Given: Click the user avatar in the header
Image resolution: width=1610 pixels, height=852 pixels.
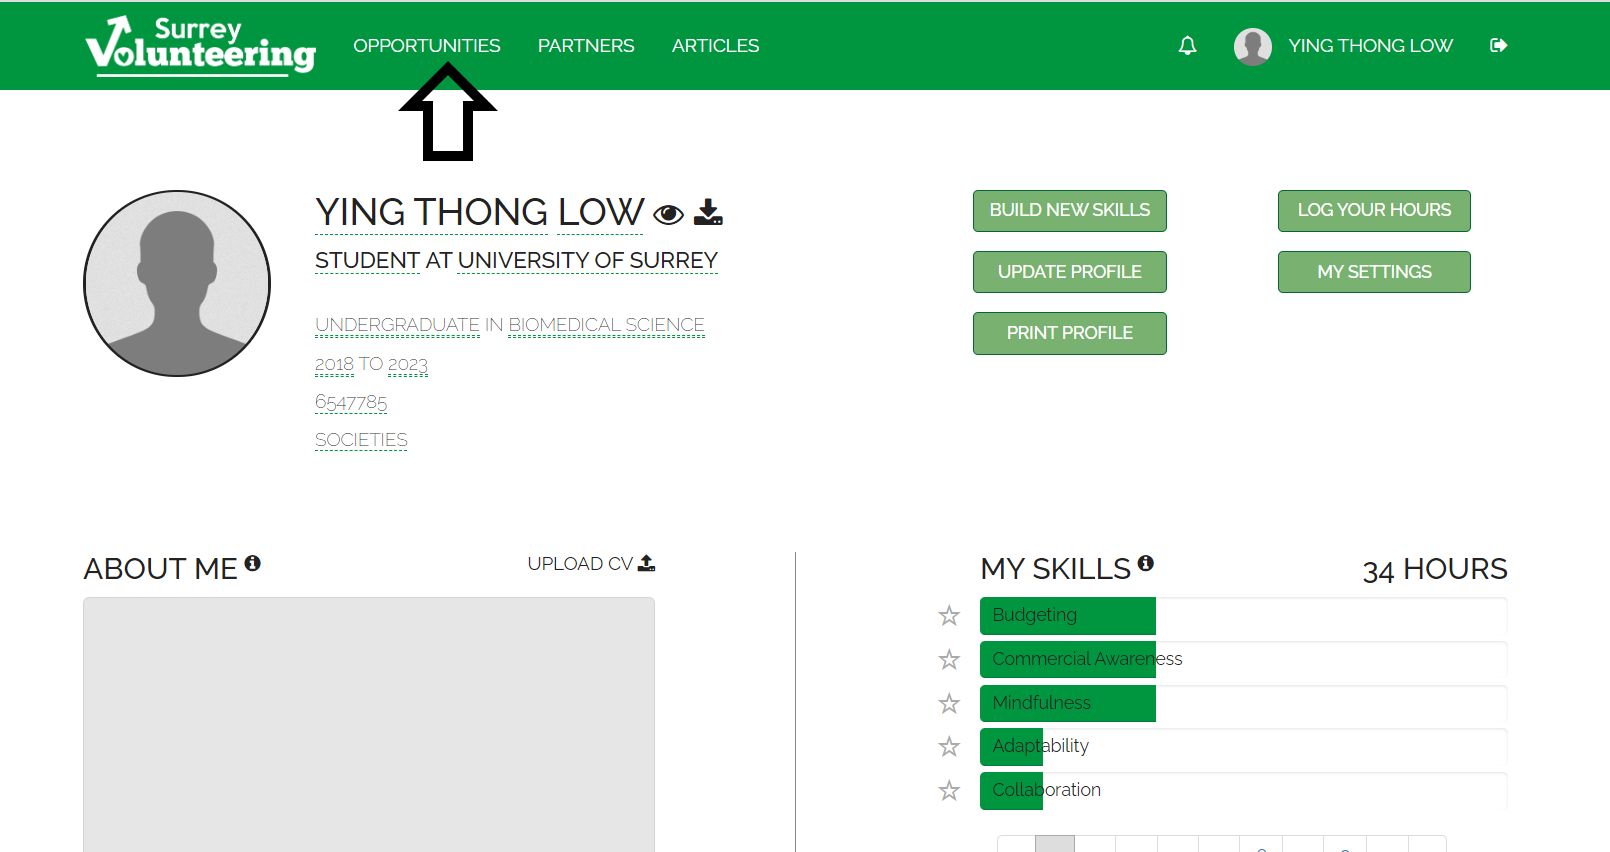Looking at the screenshot, I should (1252, 46).
